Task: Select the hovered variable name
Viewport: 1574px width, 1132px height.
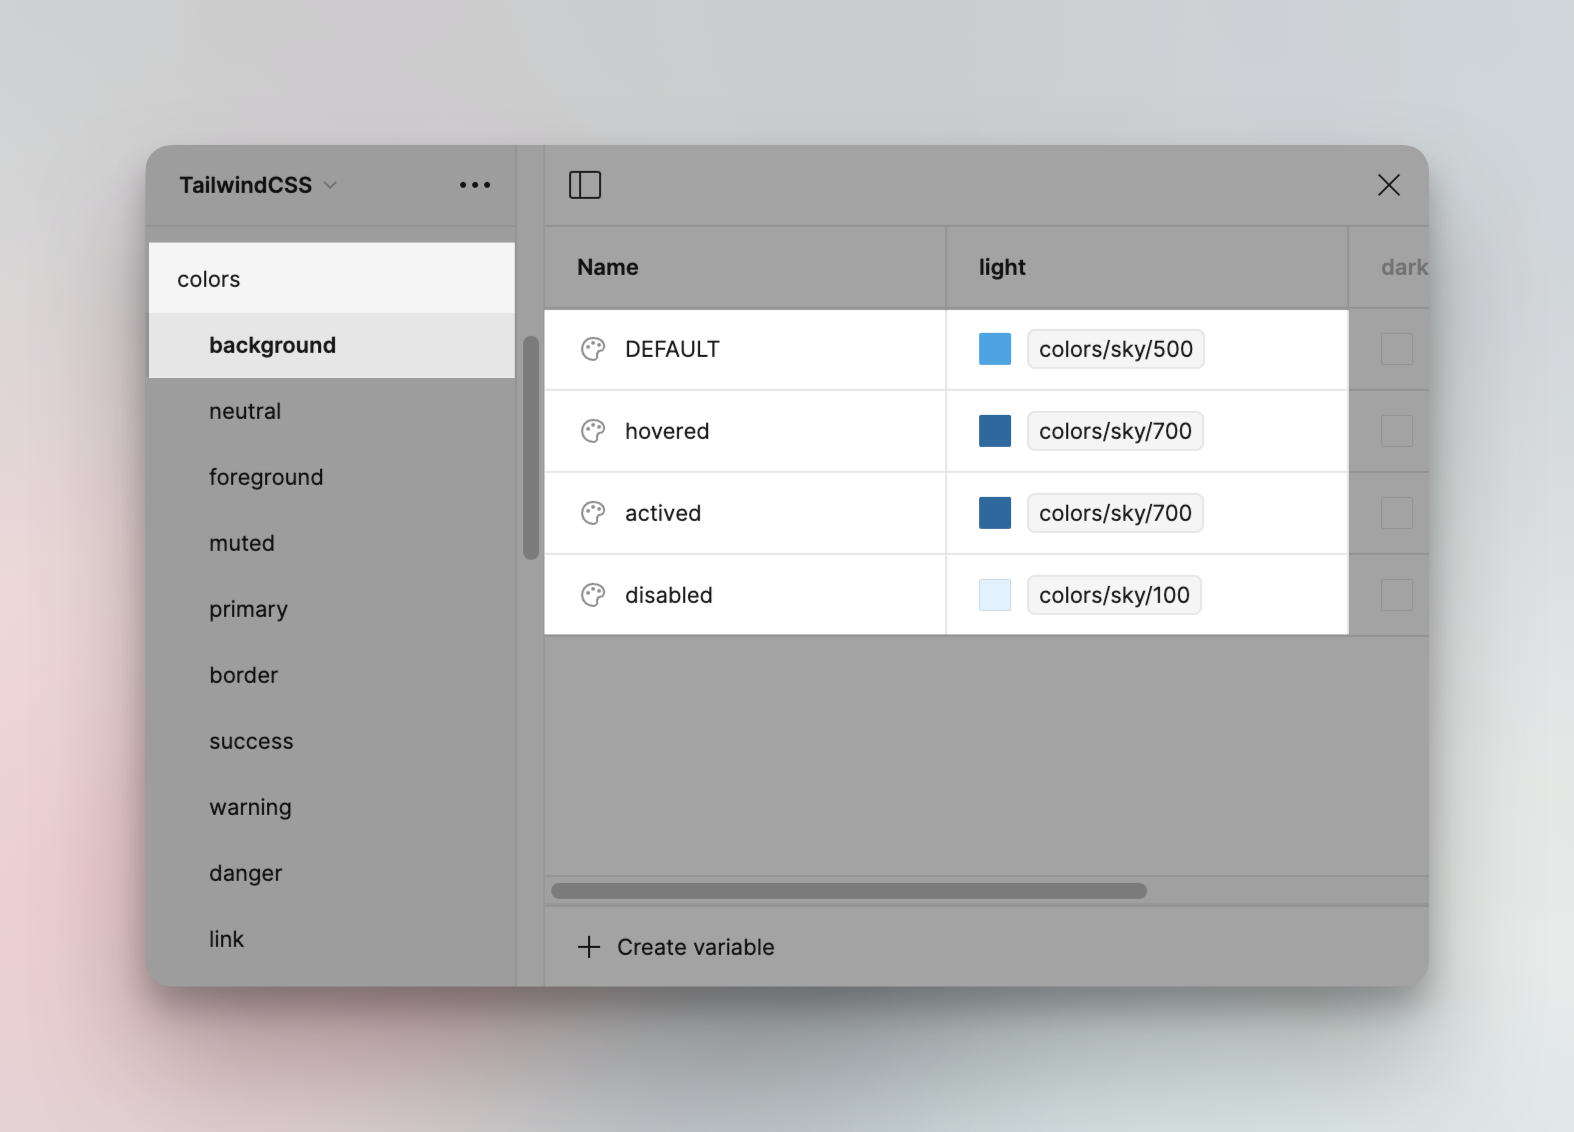Action: coord(667,431)
